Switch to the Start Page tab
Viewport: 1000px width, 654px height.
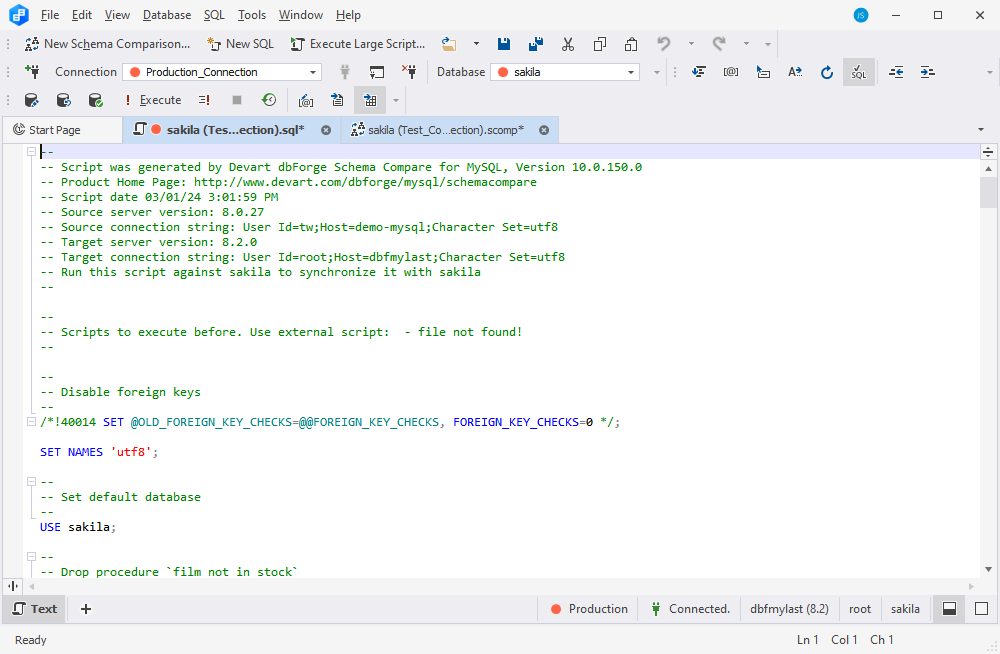62,130
